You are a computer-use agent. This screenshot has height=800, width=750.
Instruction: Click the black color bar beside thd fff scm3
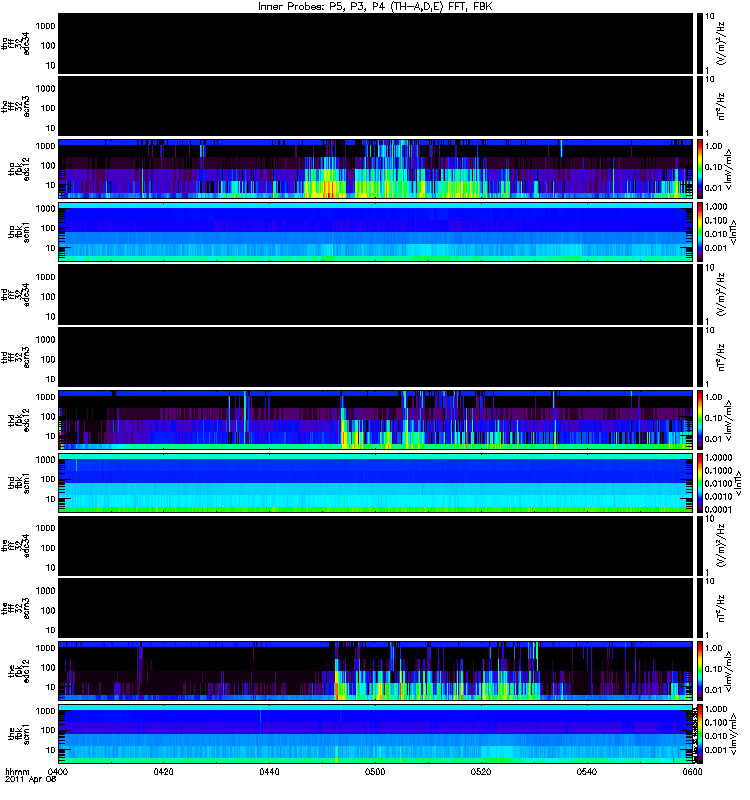(x=700, y=357)
